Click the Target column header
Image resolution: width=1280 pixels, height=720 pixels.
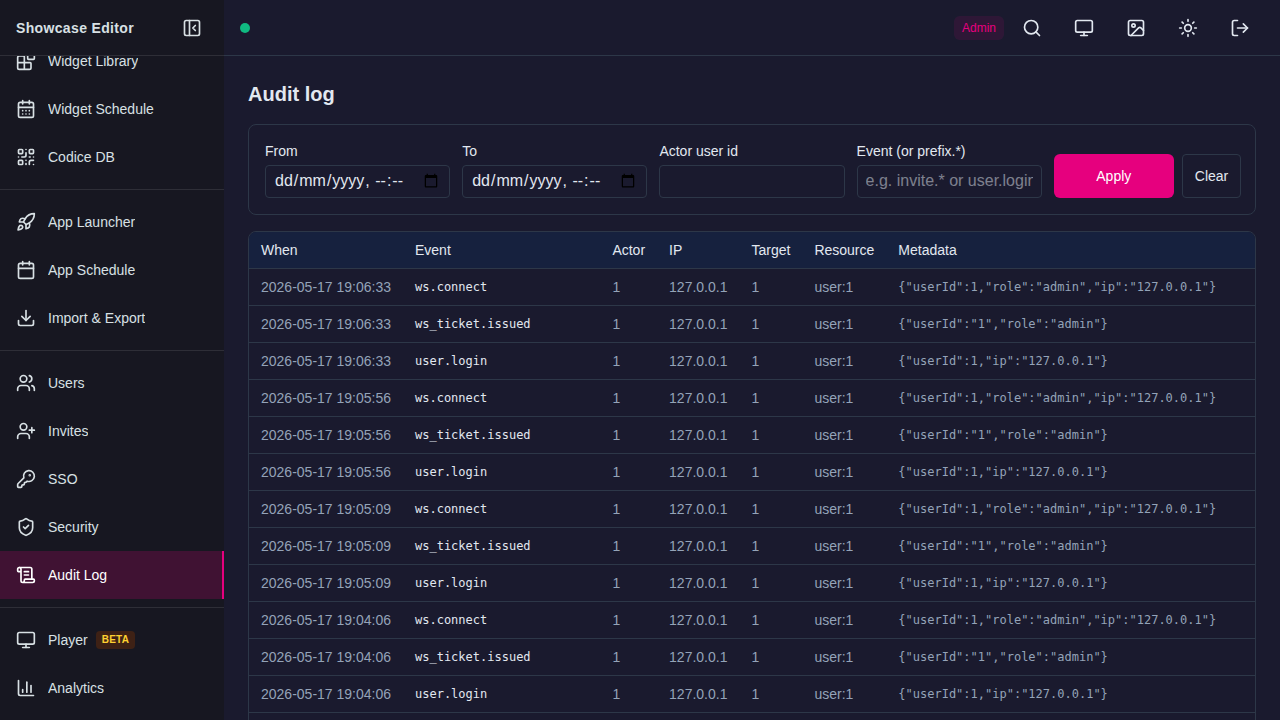[771, 250]
